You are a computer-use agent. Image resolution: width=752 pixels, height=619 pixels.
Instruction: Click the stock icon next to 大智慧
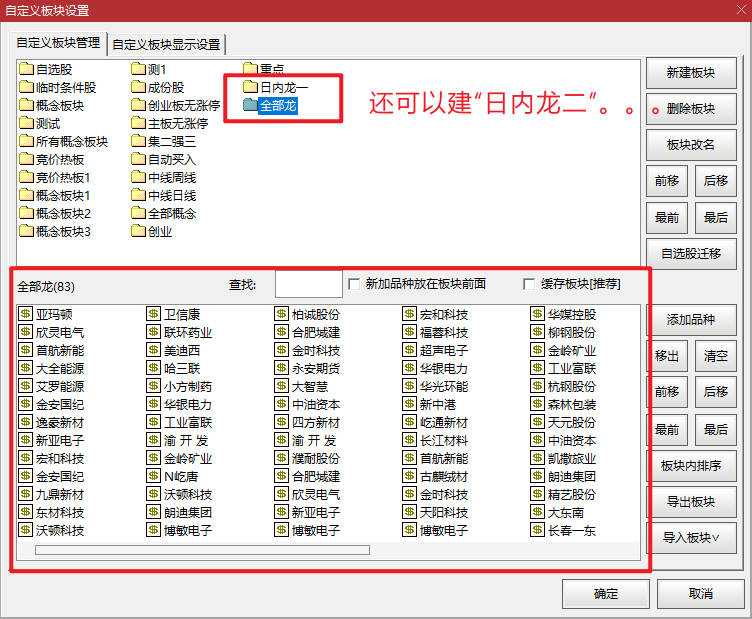(x=282, y=386)
